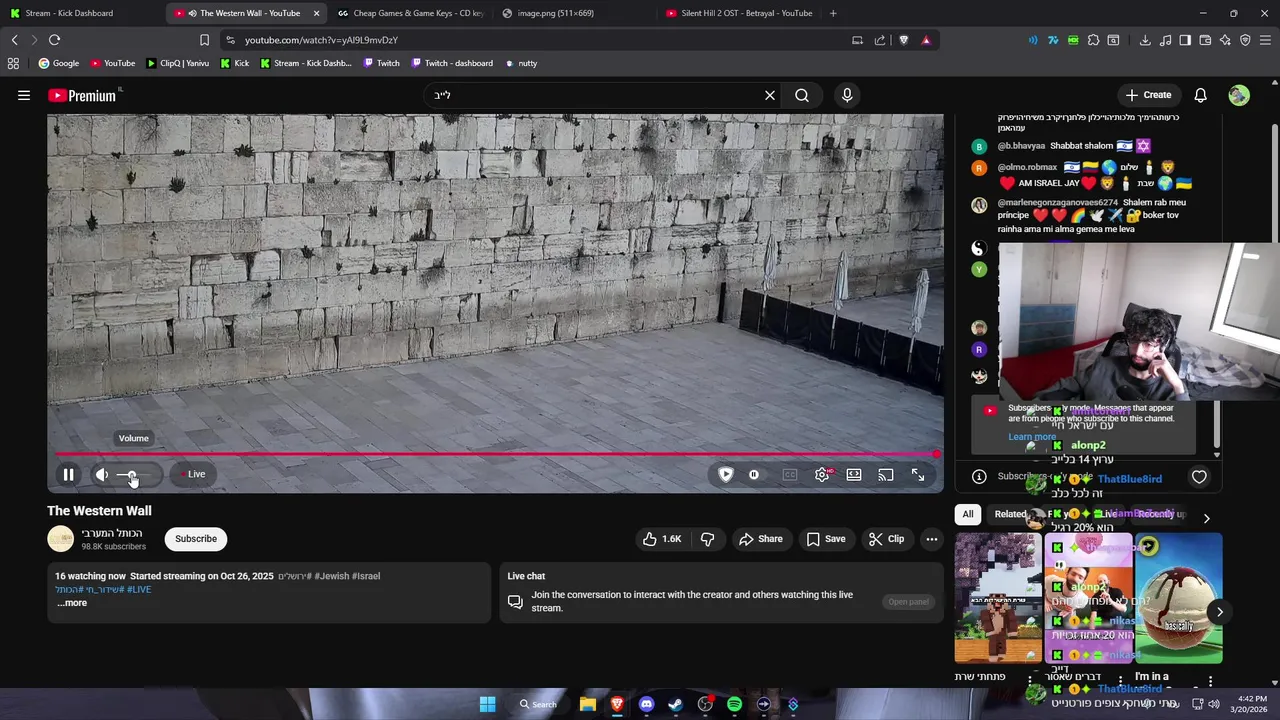Open the browser extensions puzzle icon

pyautogui.click(x=1093, y=40)
